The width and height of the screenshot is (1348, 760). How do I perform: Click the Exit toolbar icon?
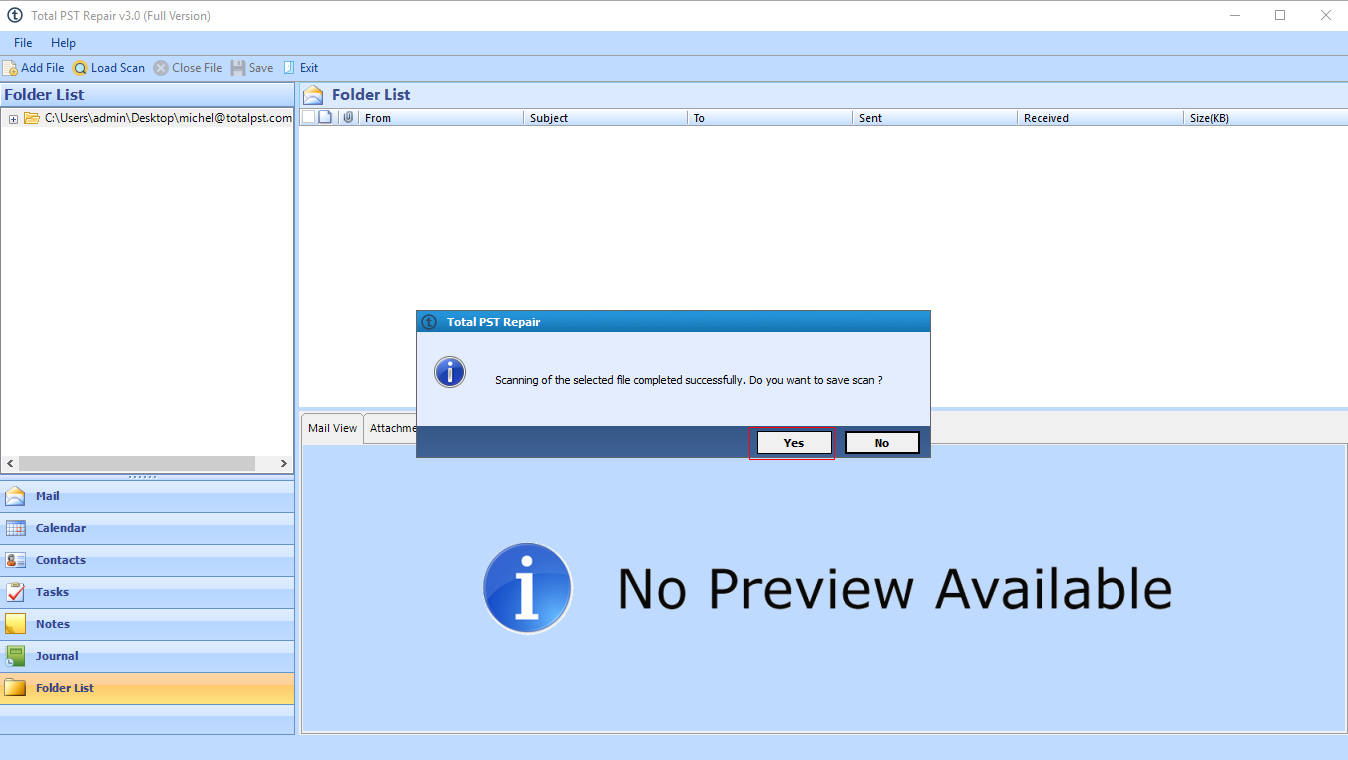pos(289,68)
